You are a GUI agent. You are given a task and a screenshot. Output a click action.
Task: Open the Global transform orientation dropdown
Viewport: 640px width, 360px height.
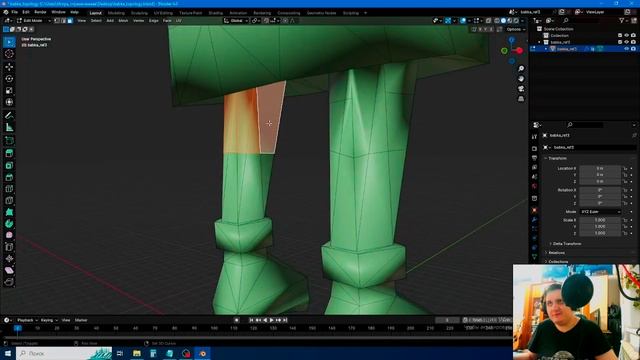point(236,20)
